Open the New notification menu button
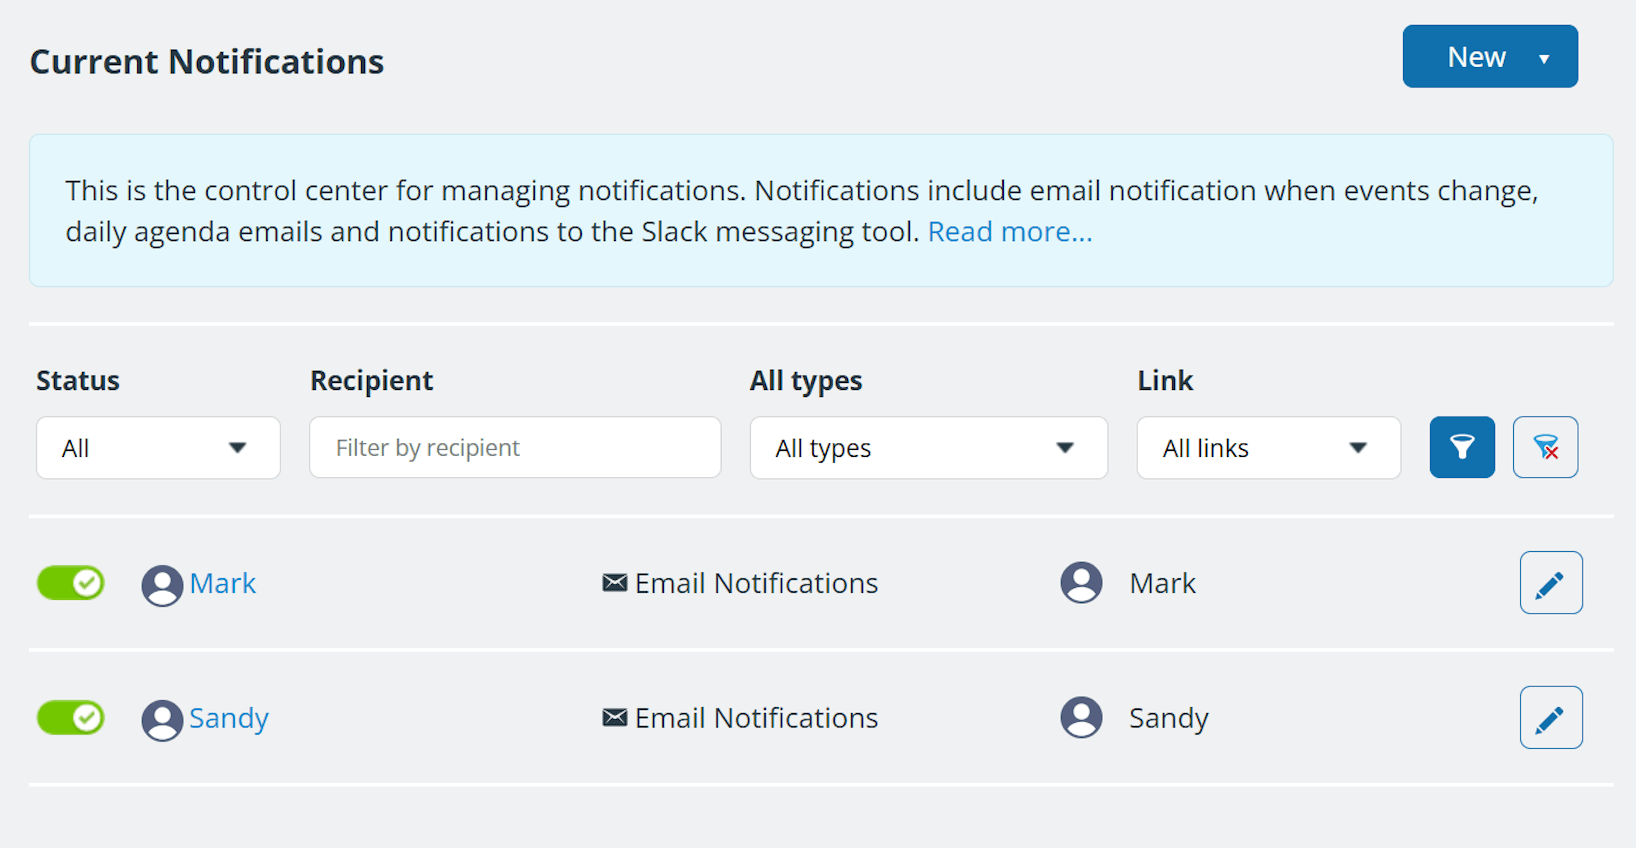 [x=1489, y=57]
